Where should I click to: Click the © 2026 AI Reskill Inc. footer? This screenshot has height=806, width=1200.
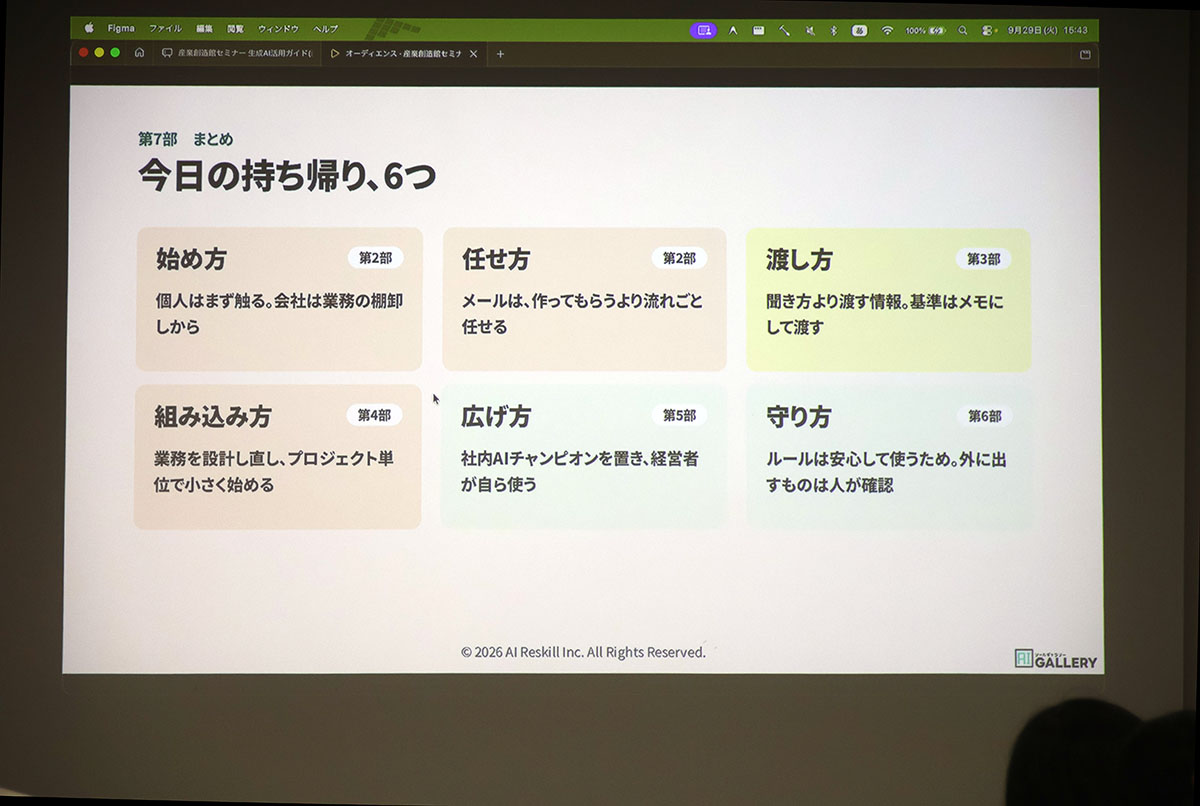583,652
